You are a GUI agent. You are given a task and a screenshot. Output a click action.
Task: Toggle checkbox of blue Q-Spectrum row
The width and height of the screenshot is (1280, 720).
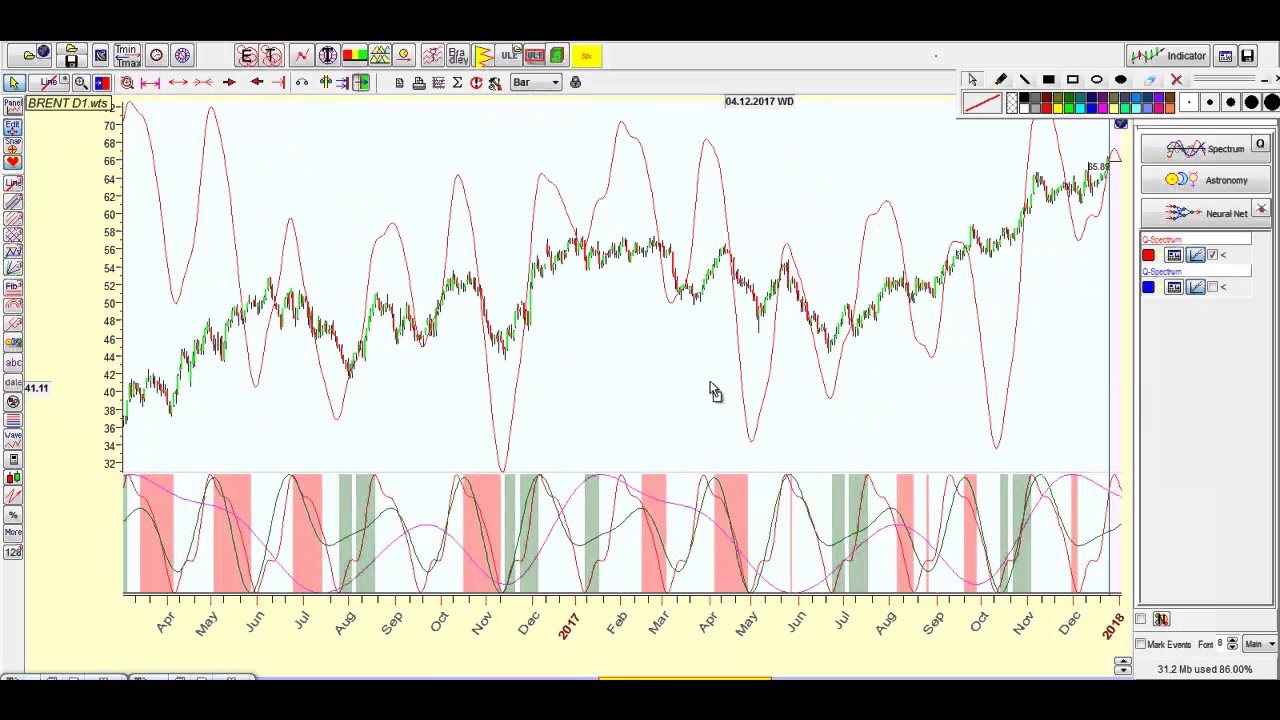pyautogui.click(x=1213, y=287)
